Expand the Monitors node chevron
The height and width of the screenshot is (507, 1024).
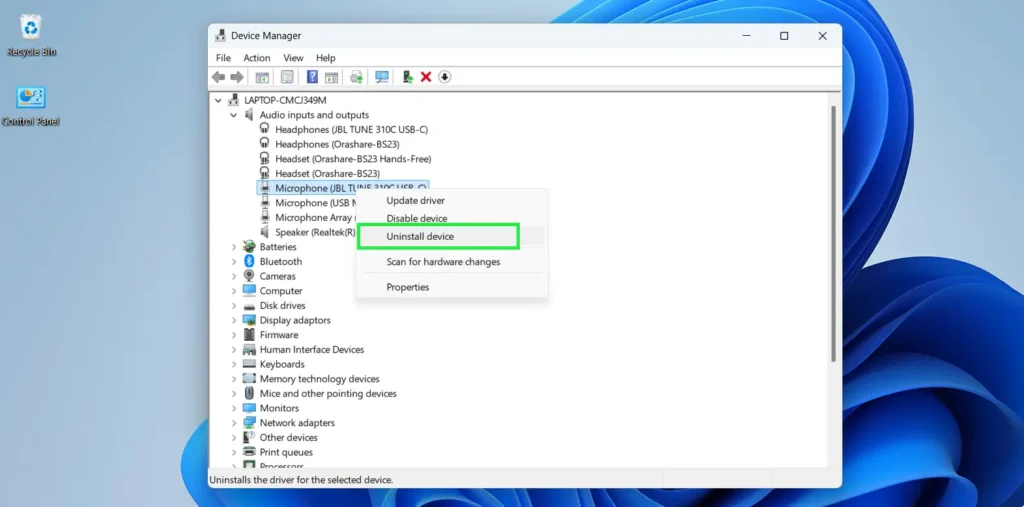click(x=234, y=408)
